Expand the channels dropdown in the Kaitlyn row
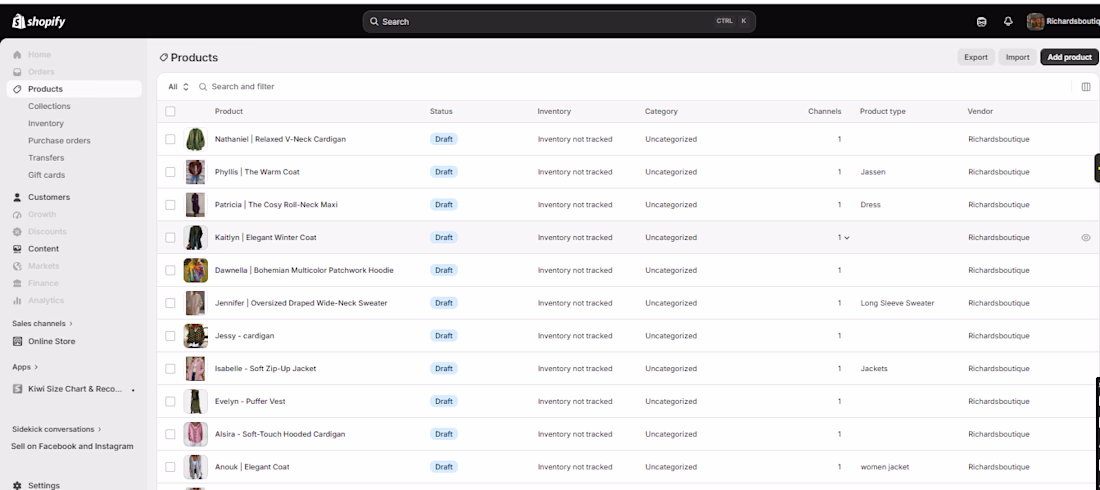Viewport: 1100px width, 490px height. pos(847,237)
